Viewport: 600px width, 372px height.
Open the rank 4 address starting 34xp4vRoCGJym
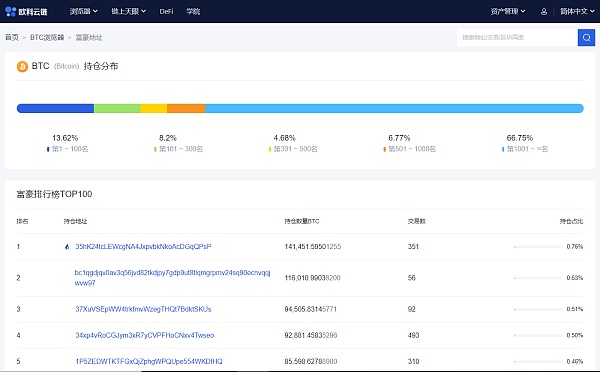[145, 335]
